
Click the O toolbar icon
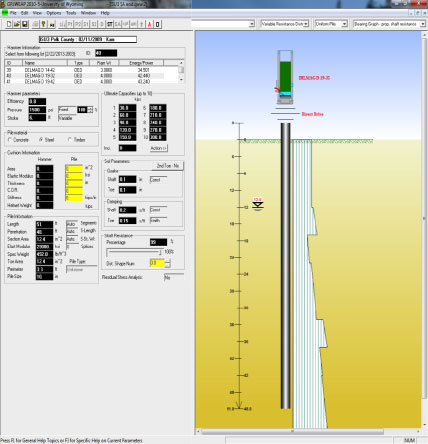coord(158,24)
